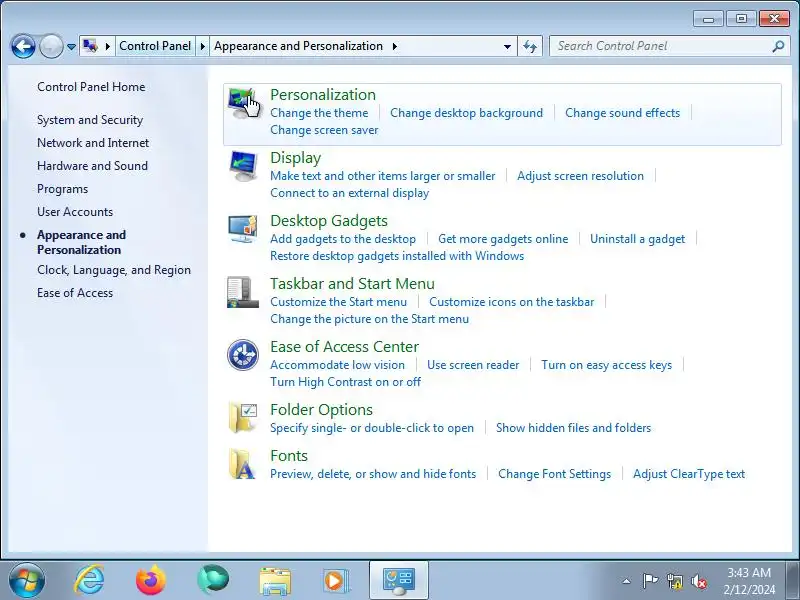Click Adjust screen resolution
The image size is (800, 600).
coord(580,176)
